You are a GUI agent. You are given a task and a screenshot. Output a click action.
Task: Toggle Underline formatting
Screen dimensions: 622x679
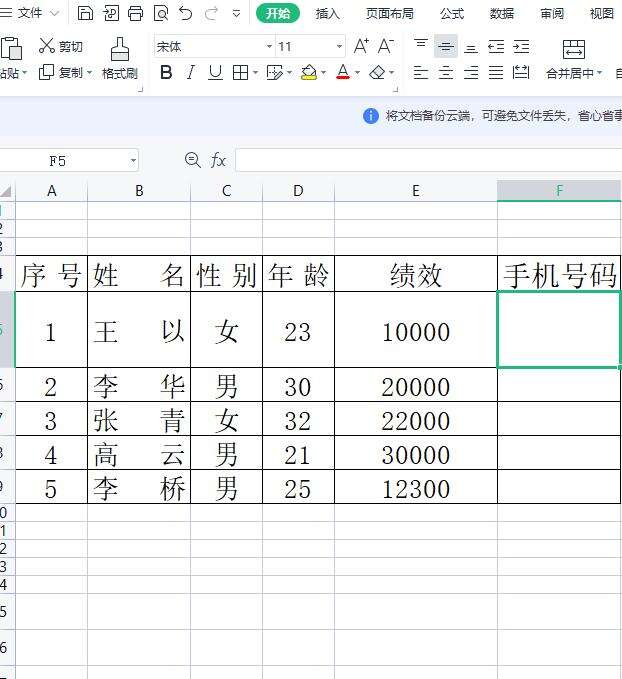point(215,72)
